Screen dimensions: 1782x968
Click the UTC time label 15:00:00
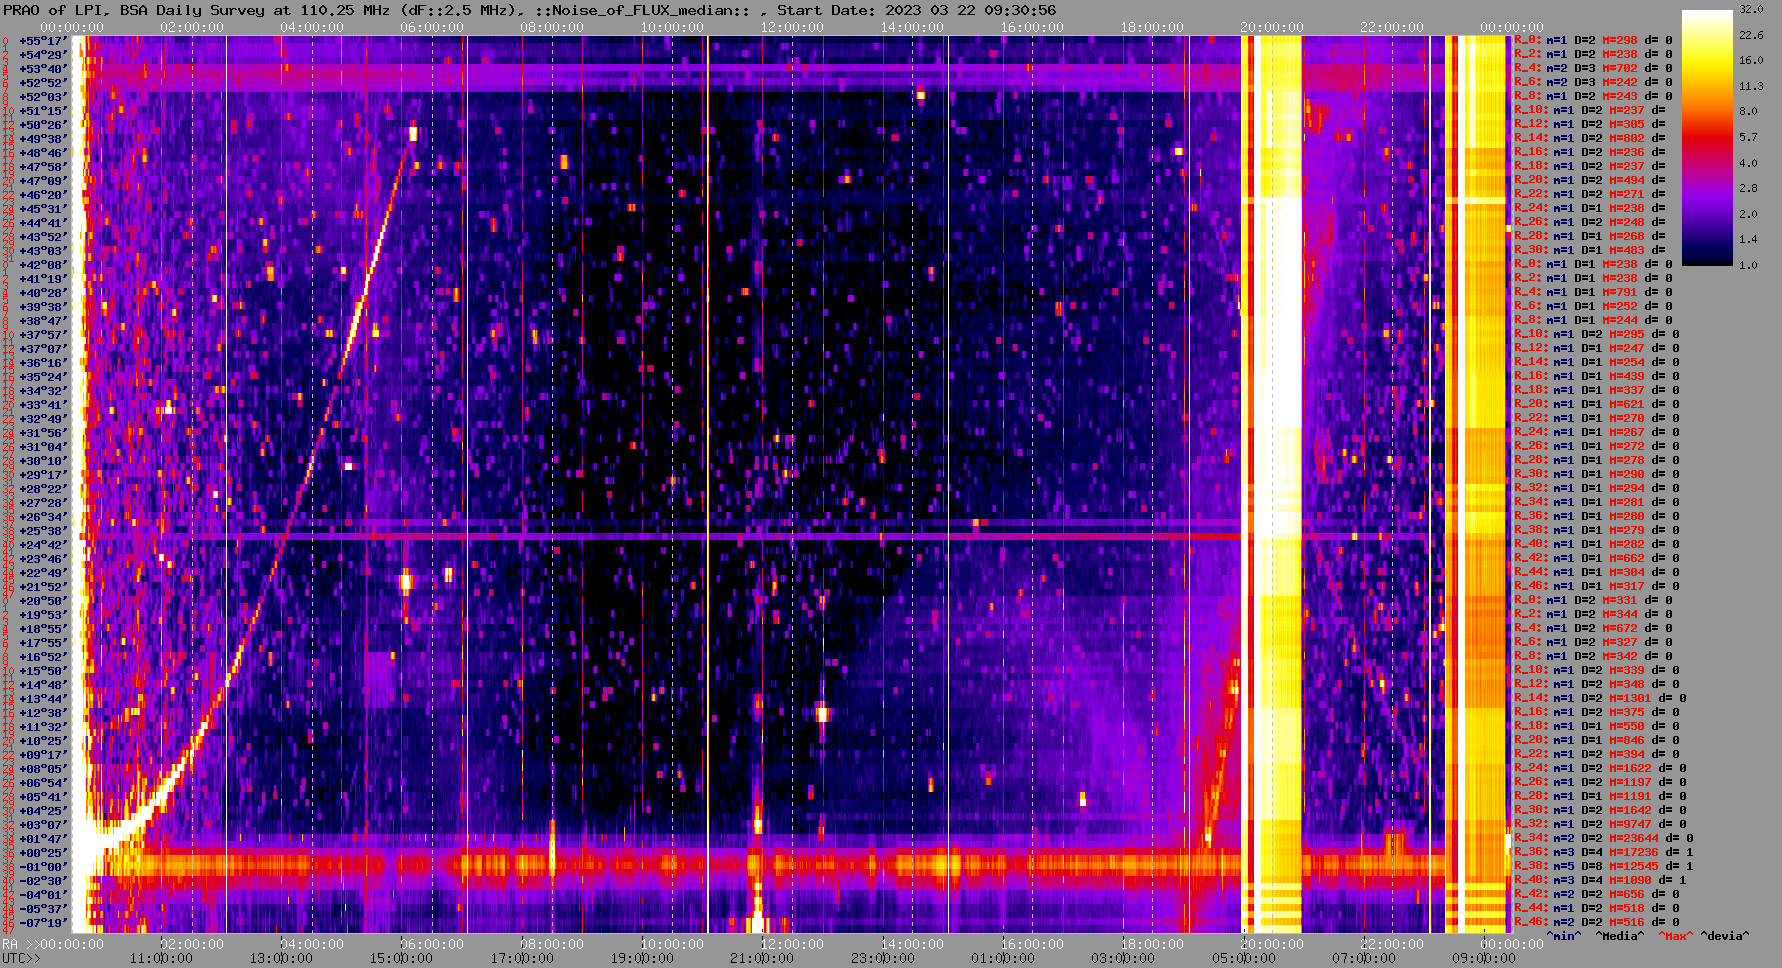402,958
